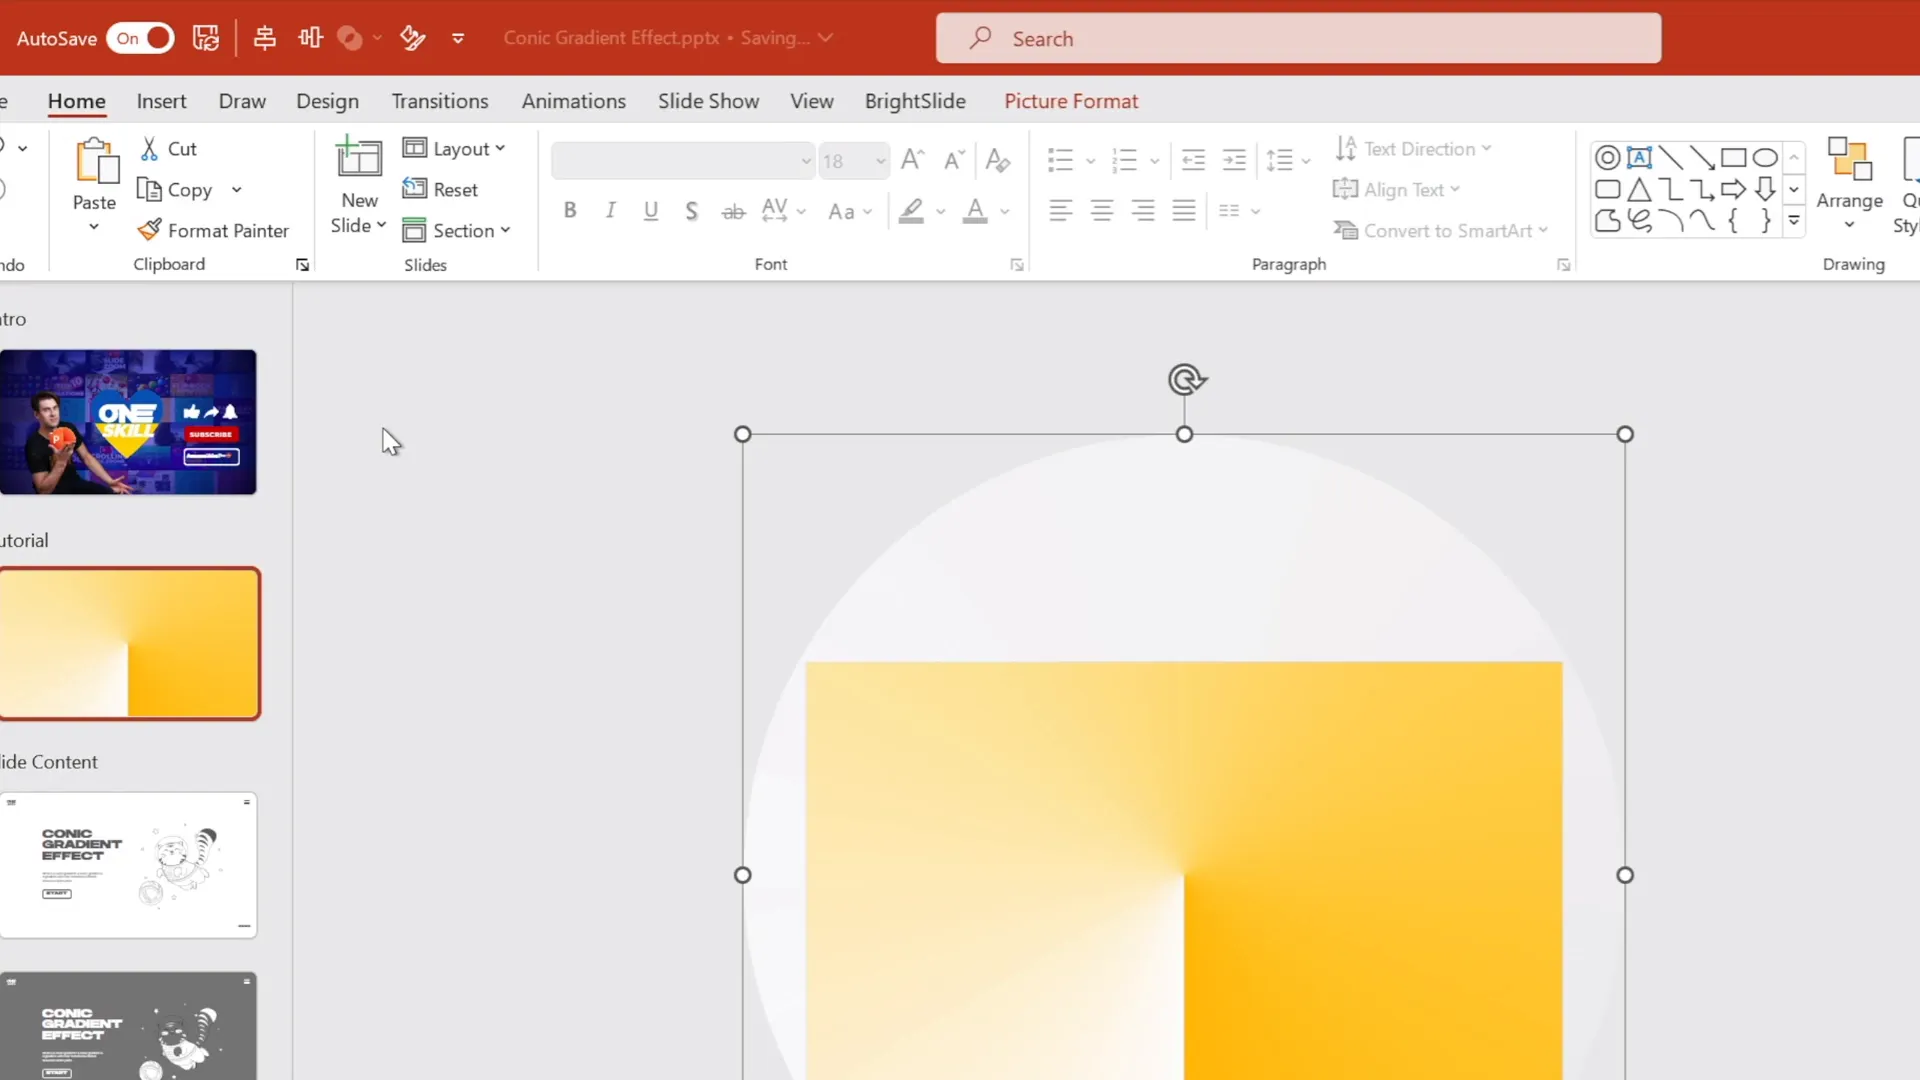Open the Animations tab
Screen dimensions: 1920x1080
coord(573,101)
